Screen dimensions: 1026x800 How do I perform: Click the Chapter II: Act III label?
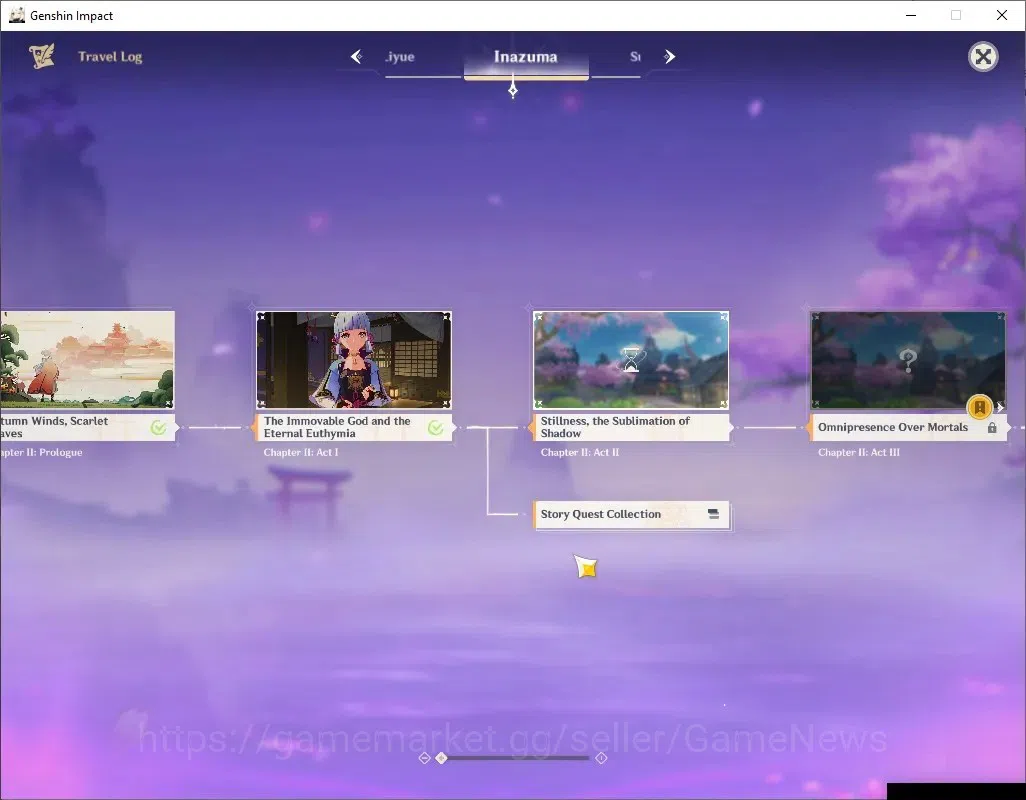coord(858,452)
